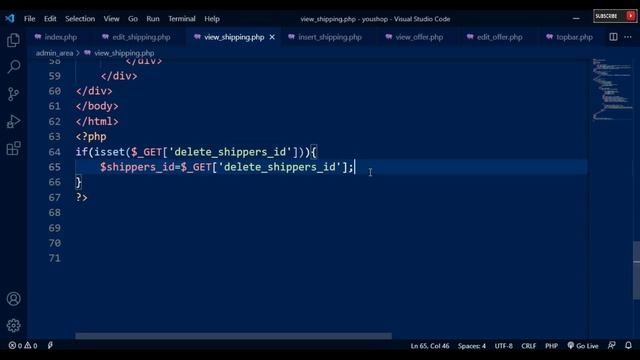Open the Selection menu
The image size is (640, 360).
(x=80, y=19)
